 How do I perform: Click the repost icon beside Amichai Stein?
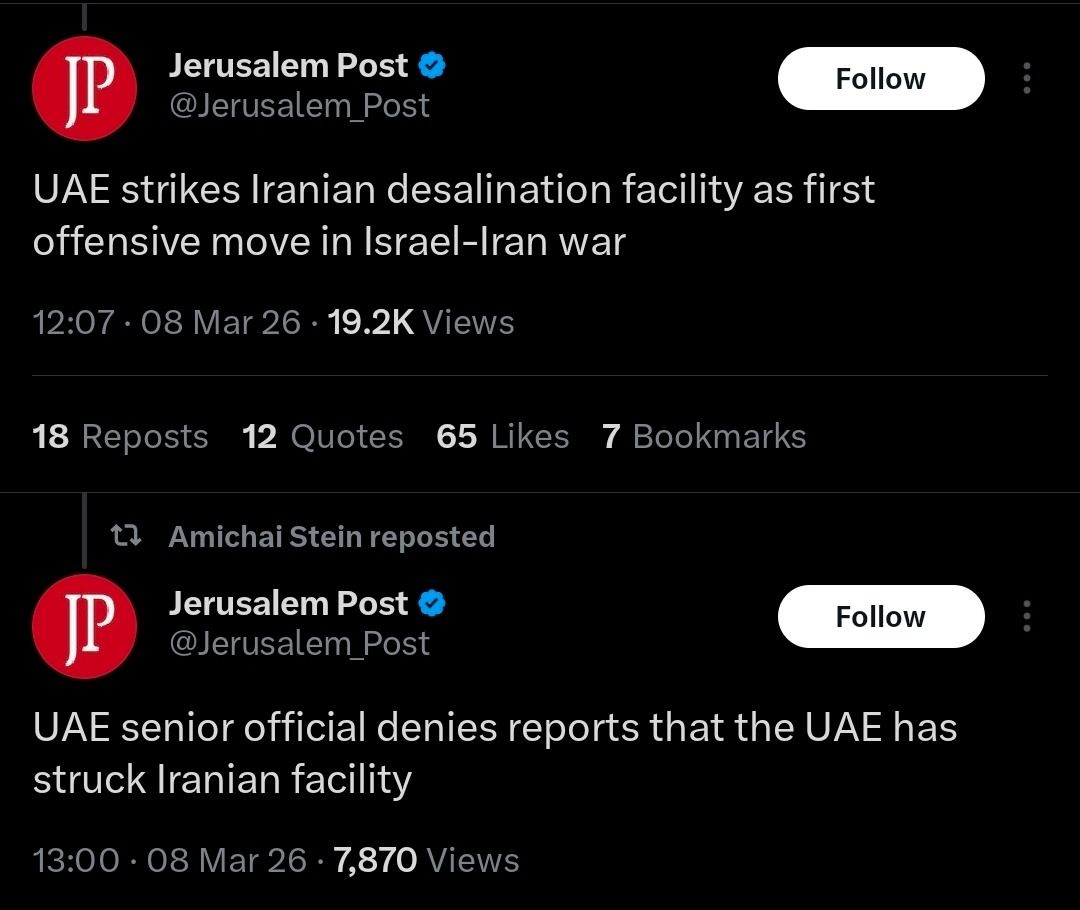pyautogui.click(x=125, y=537)
